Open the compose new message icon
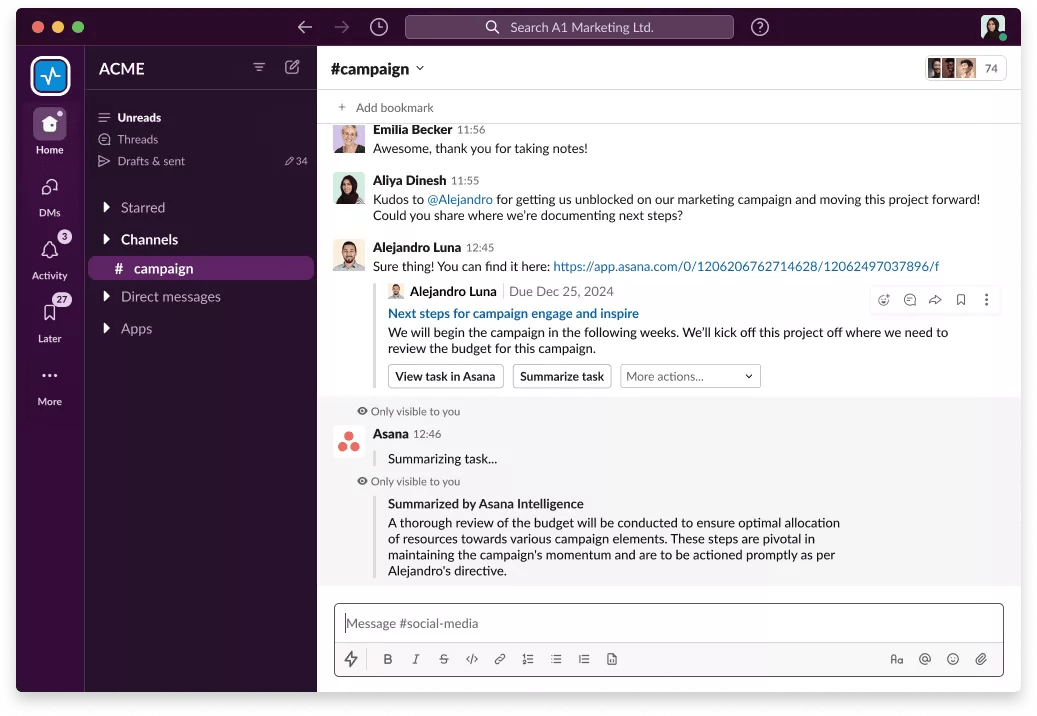 click(292, 68)
